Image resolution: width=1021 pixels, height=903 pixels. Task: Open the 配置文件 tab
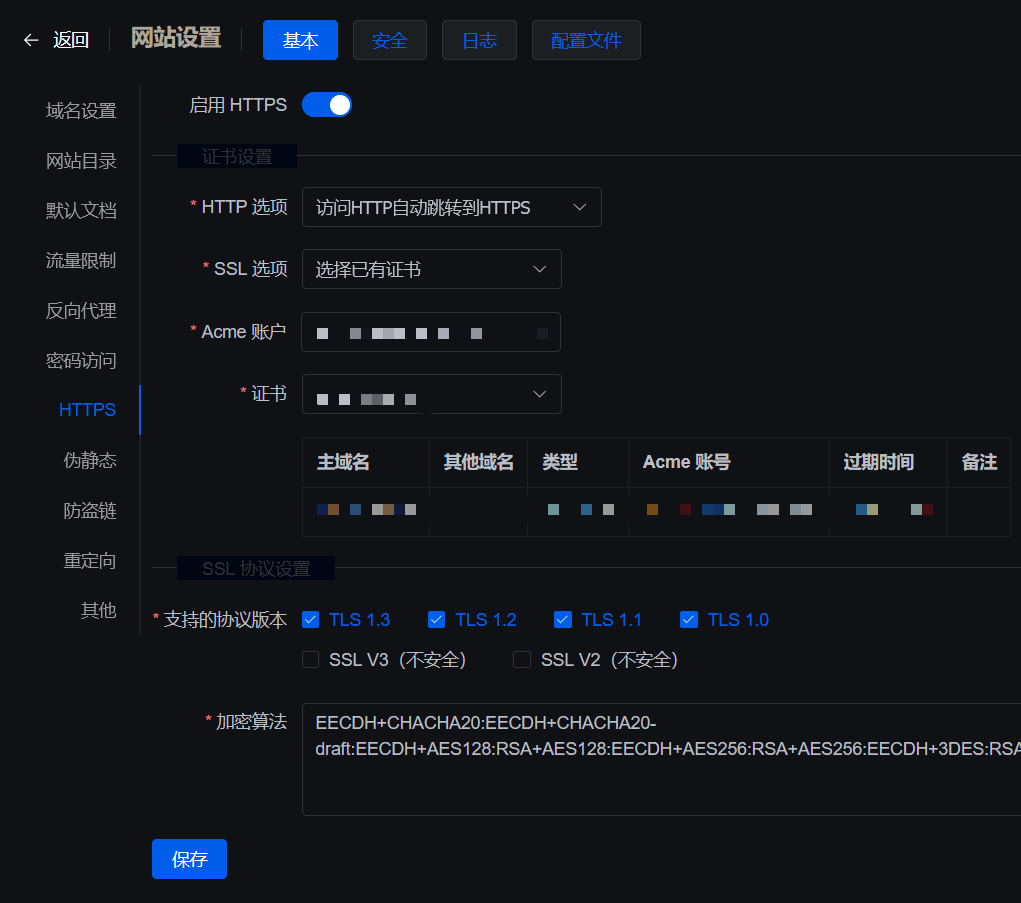click(x=586, y=40)
